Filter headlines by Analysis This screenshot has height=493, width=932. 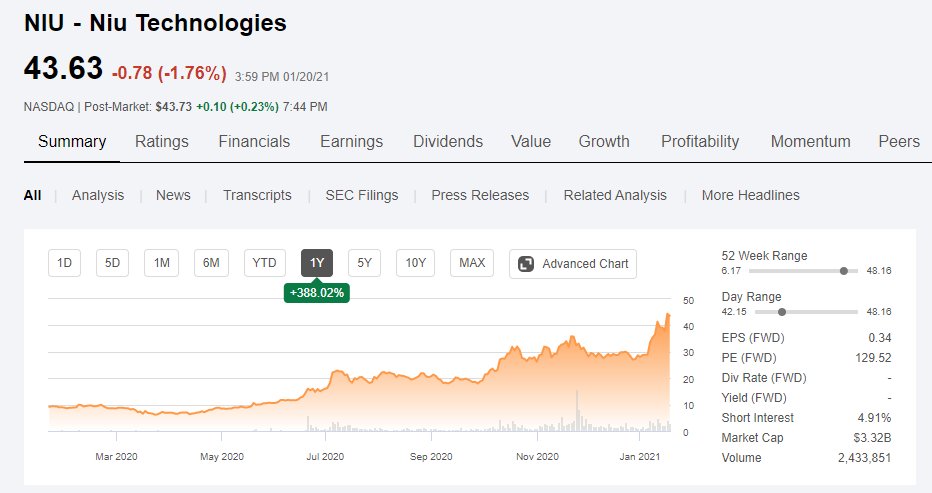pos(98,195)
